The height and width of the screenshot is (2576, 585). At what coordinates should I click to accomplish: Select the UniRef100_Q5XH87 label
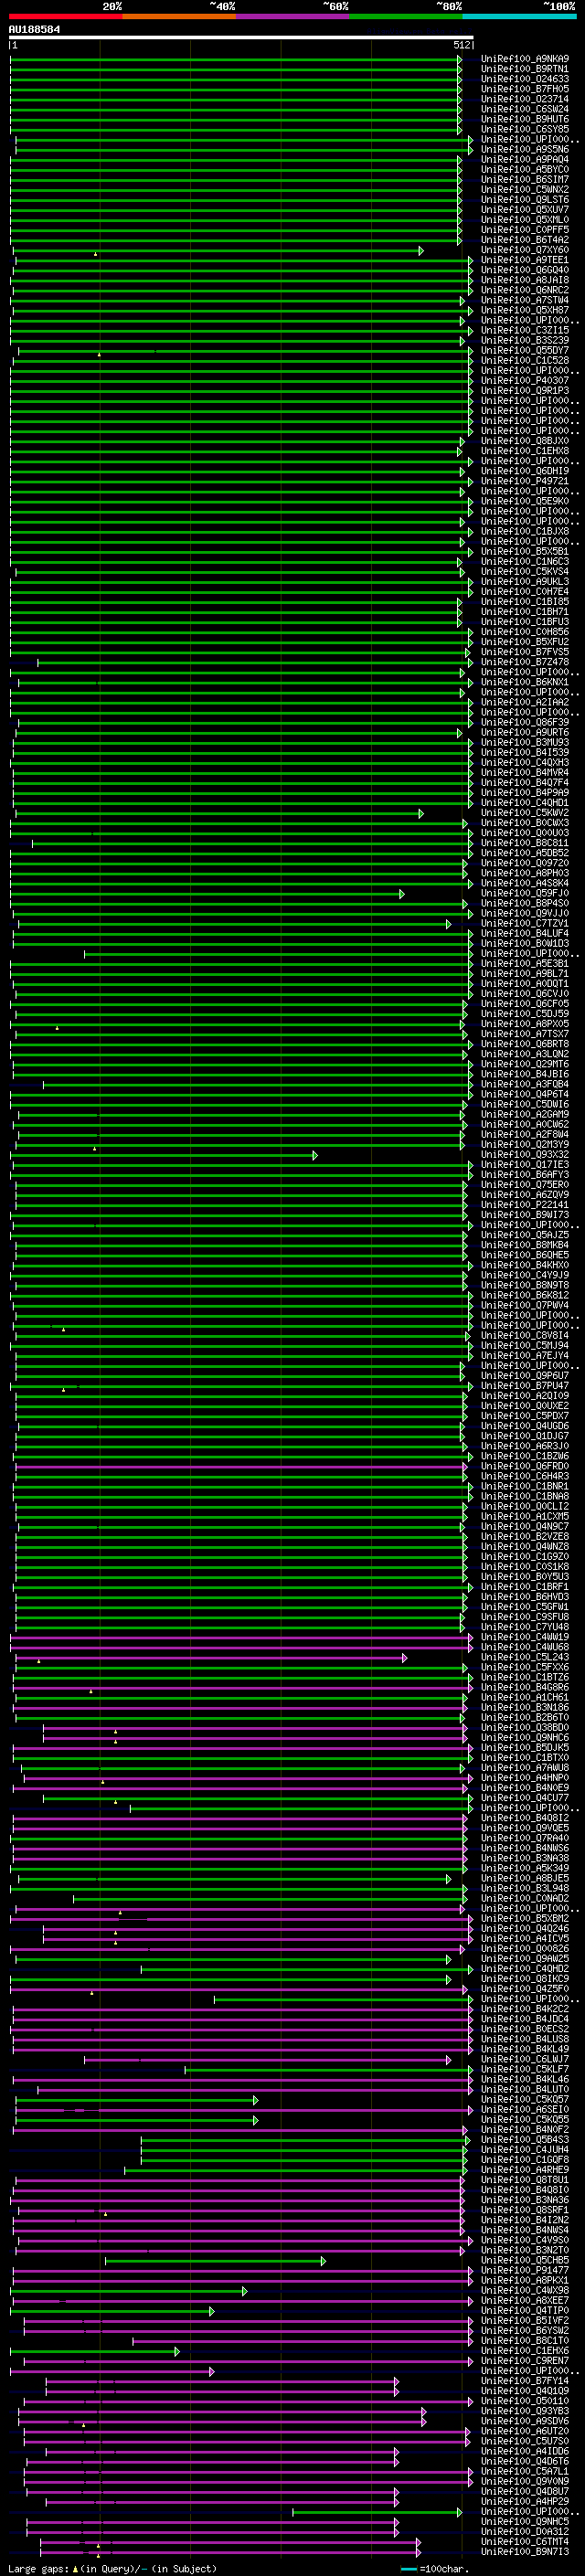(524, 310)
